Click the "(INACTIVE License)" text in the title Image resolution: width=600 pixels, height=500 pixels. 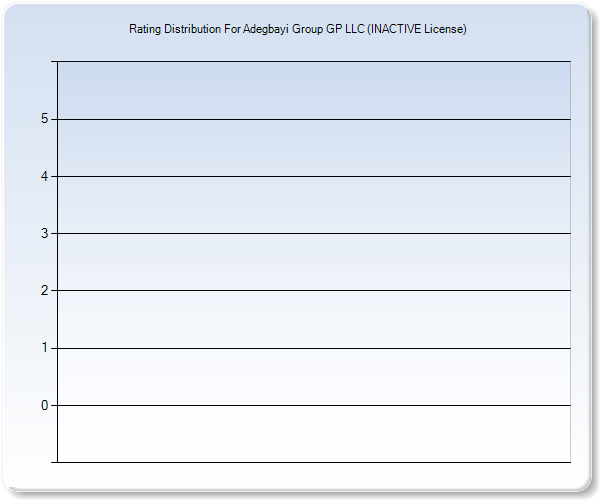coord(416,29)
